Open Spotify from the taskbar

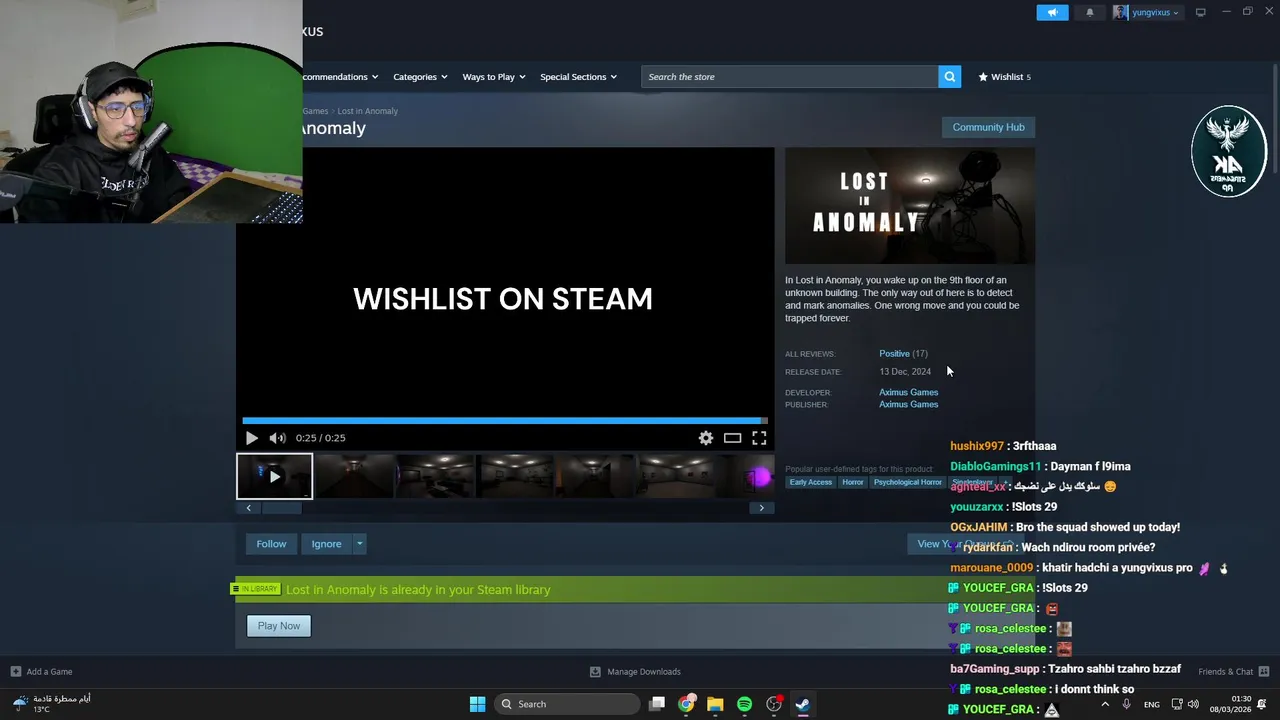point(744,704)
